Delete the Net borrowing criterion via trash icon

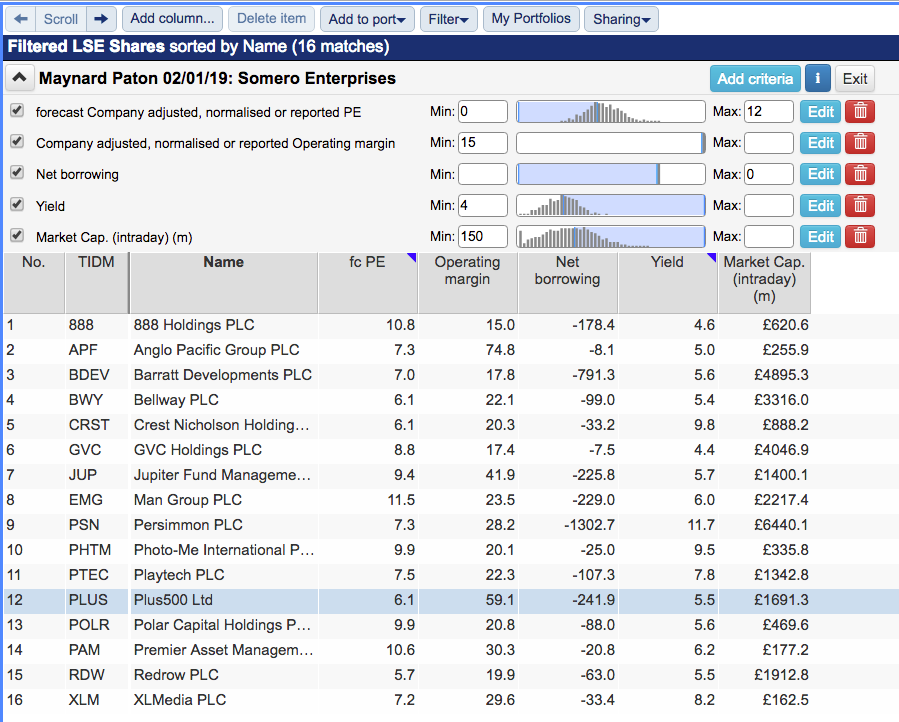tap(860, 174)
